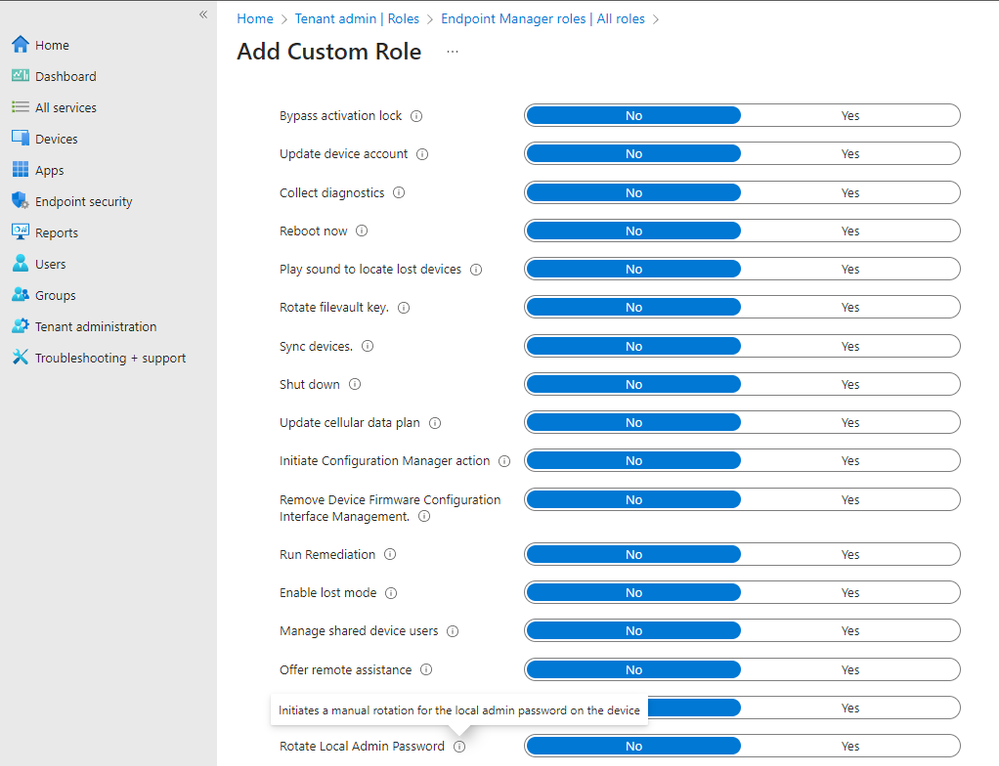Click the Devices icon in navigation

pos(20,139)
